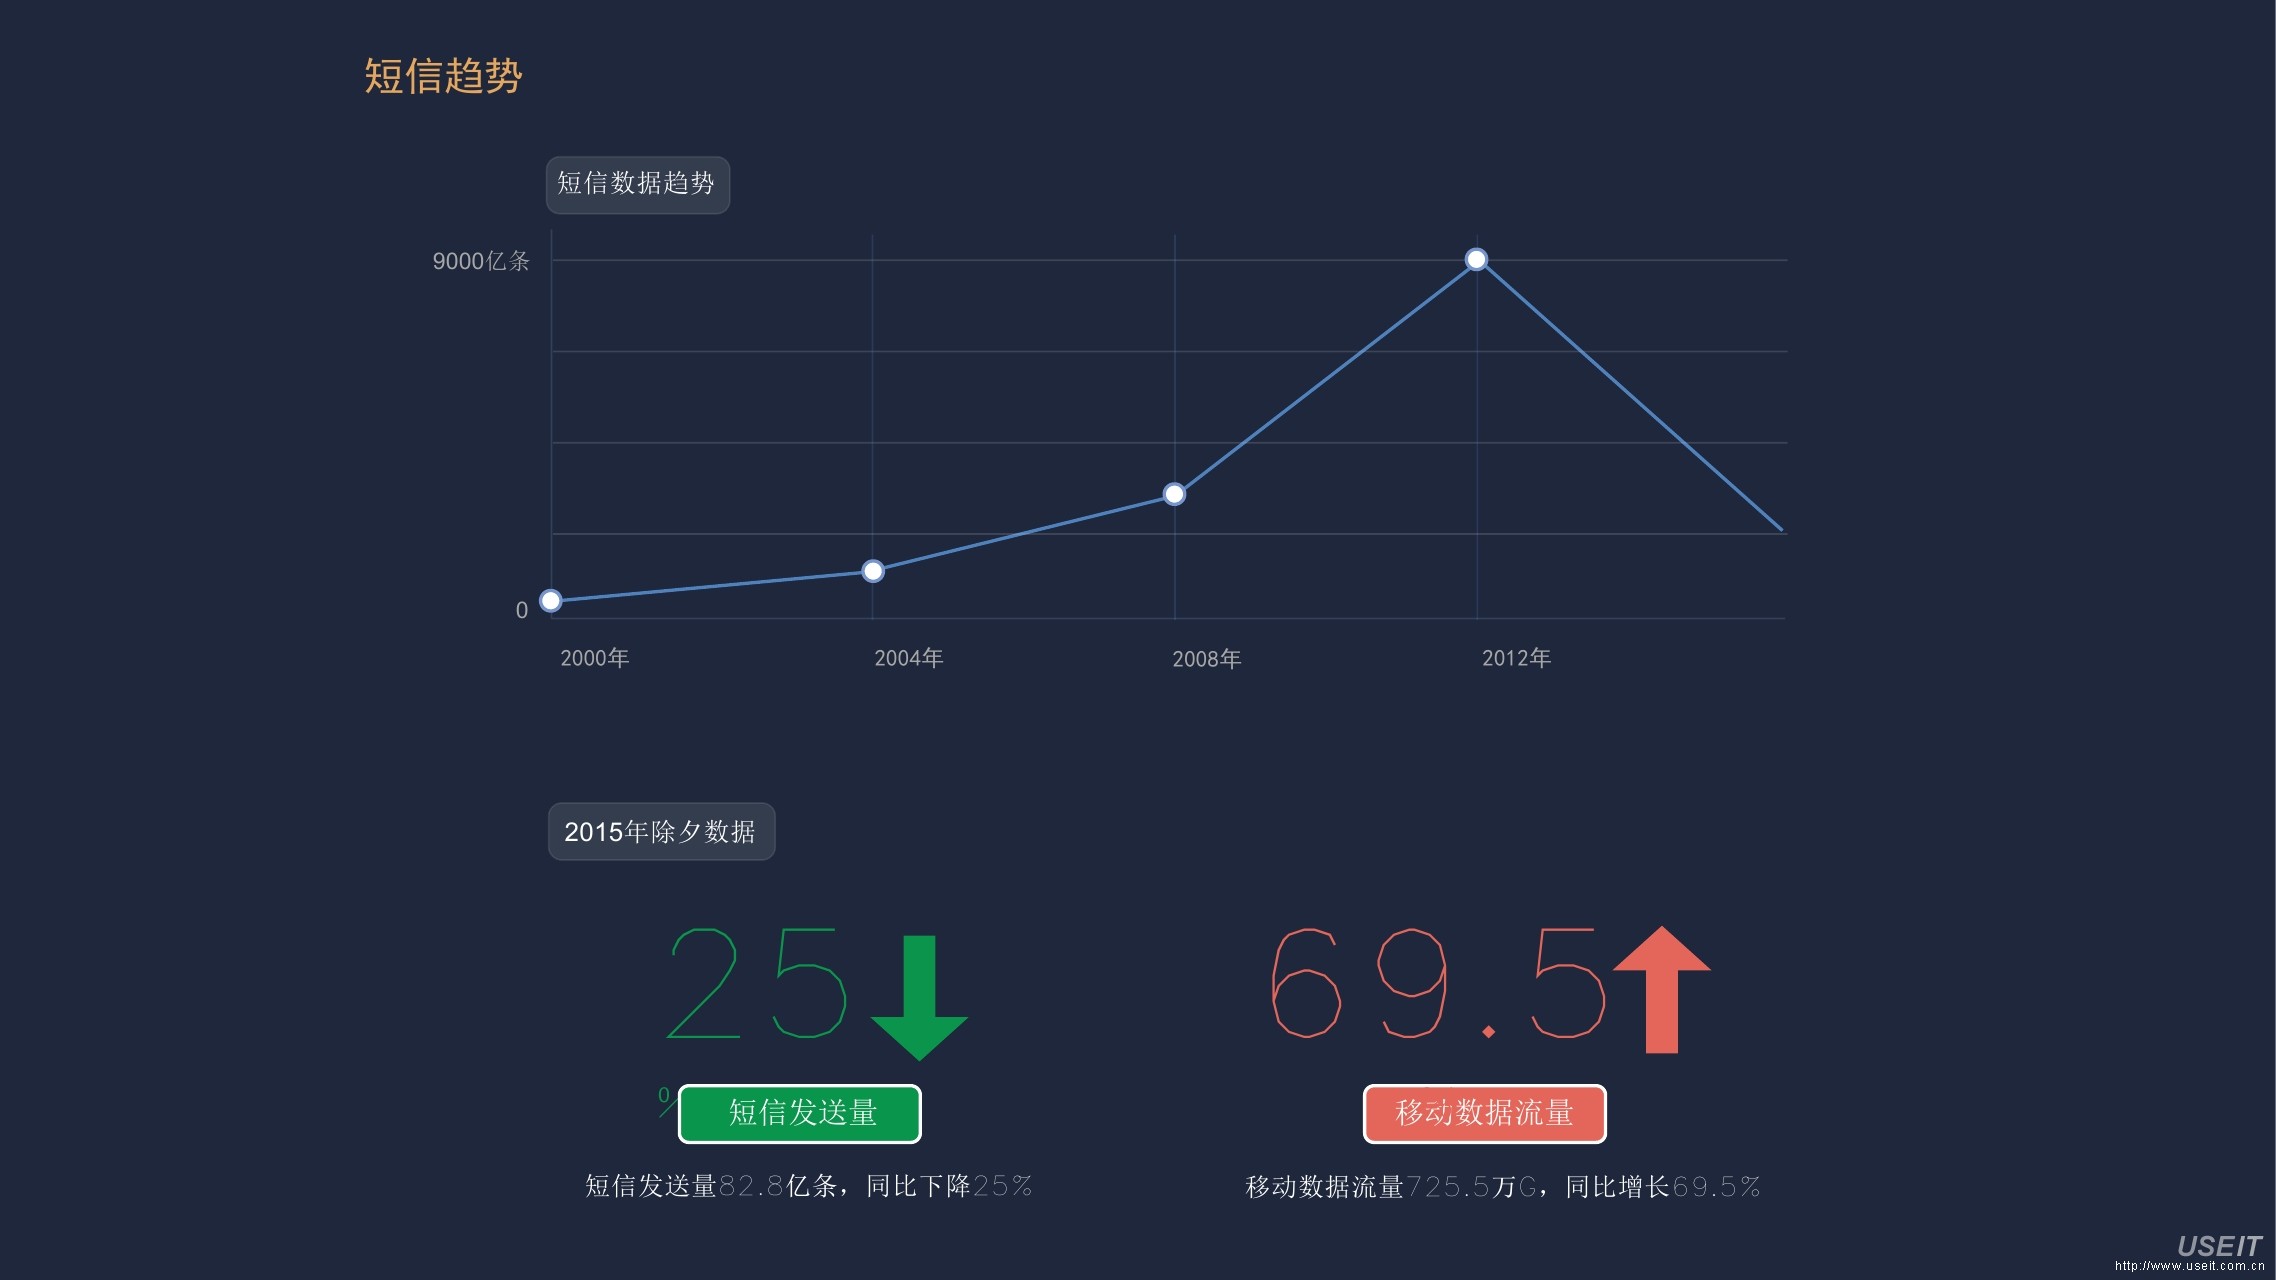Viewport: 2276px width, 1280px height.
Task: Click the 2000 data point at origin
Action: point(551,600)
